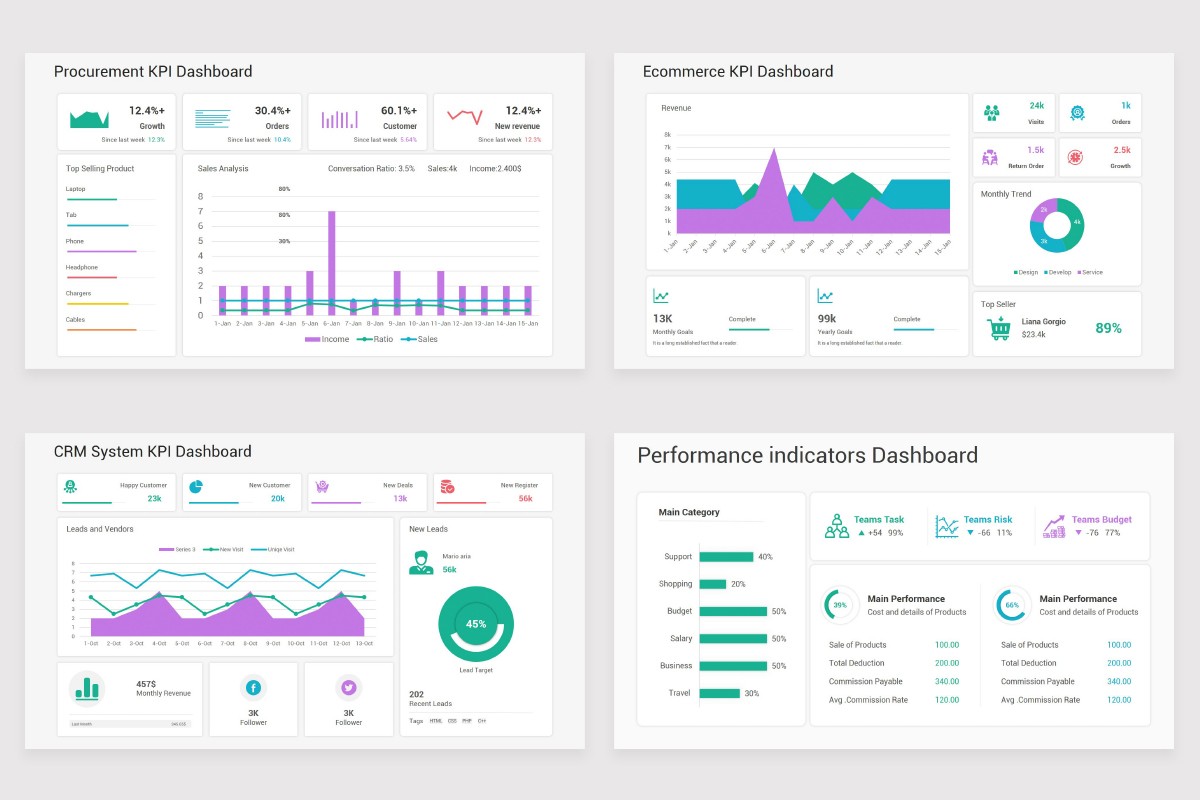Click the Visits people icon
Image resolution: width=1200 pixels, height=800 pixels.
coord(991,112)
